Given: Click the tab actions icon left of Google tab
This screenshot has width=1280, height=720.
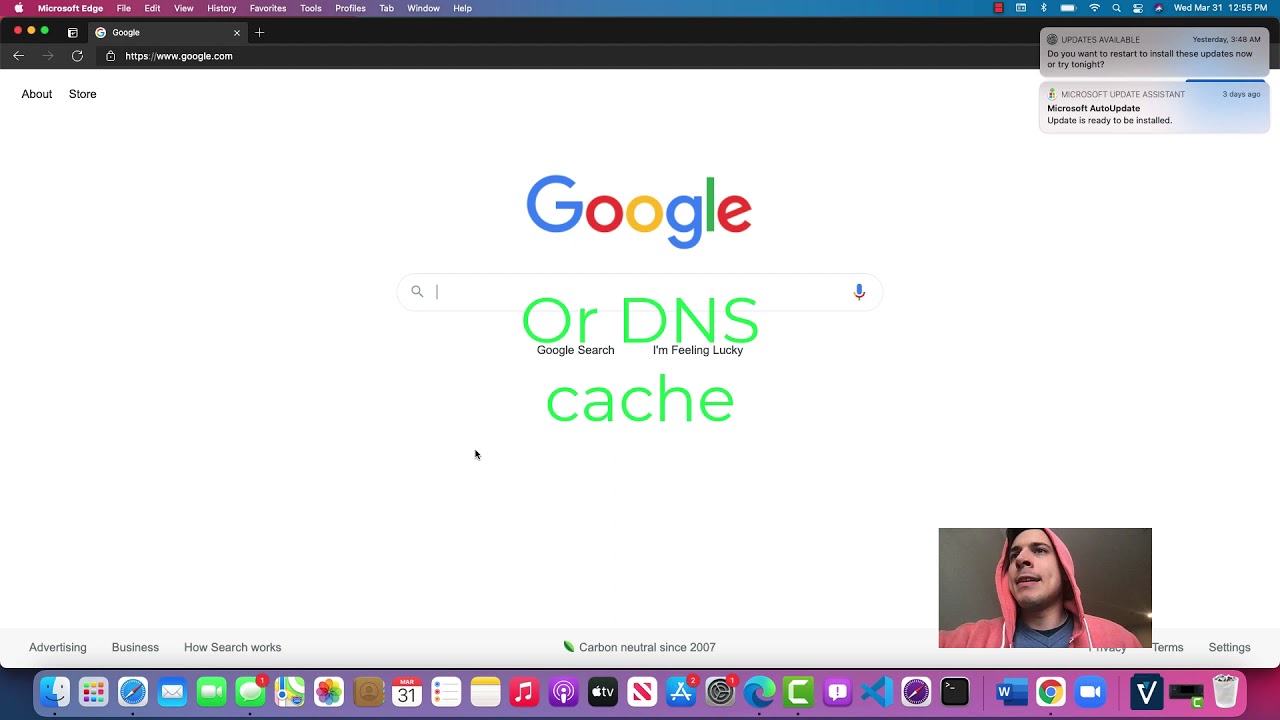Looking at the screenshot, I should point(72,32).
